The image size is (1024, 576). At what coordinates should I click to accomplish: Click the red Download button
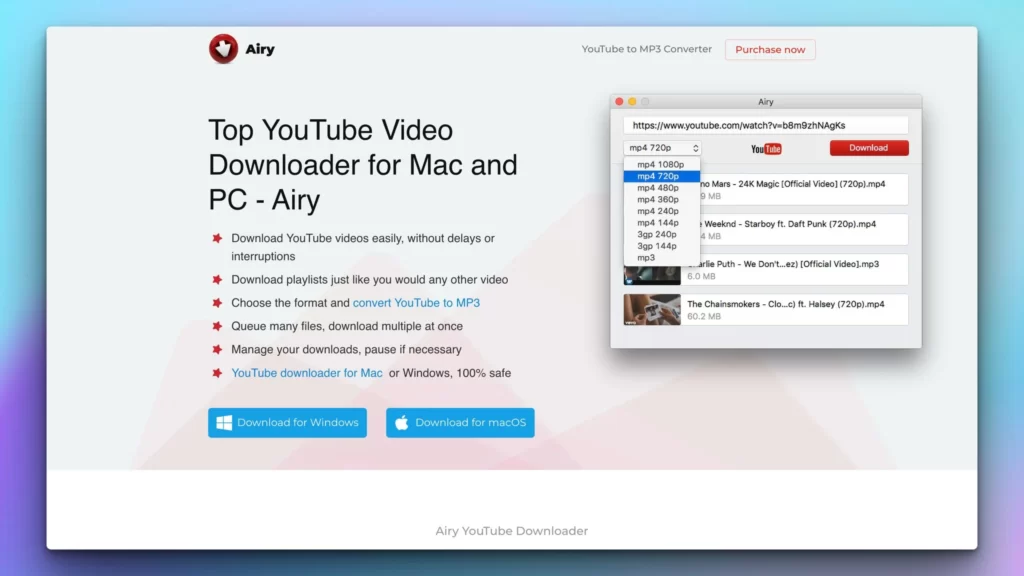869,148
